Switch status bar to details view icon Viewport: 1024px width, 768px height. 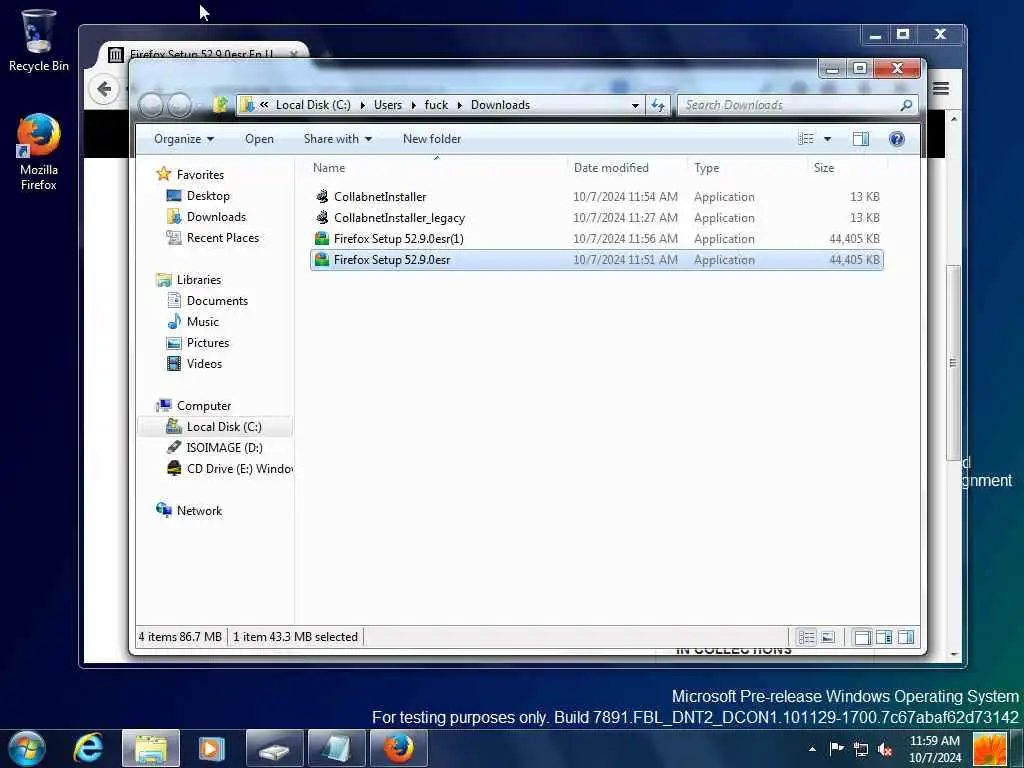tap(807, 637)
